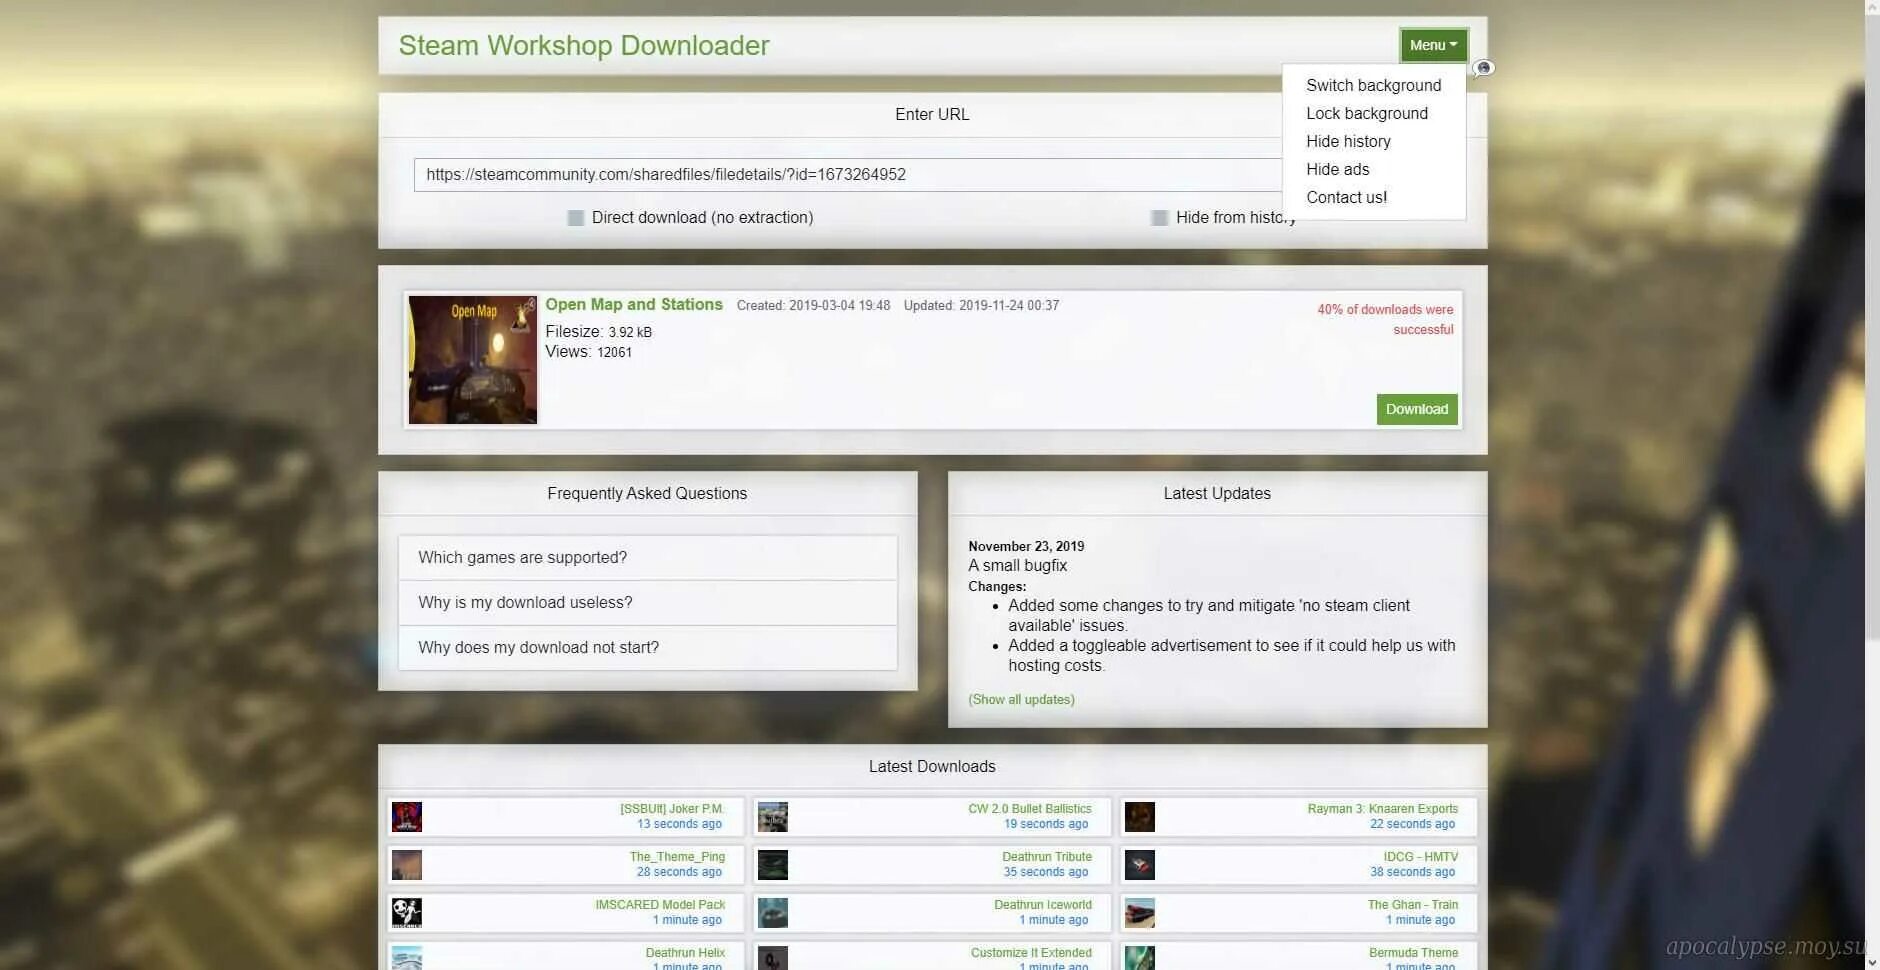Expand 'Why does my download not start?'
1880x970 pixels.
pyautogui.click(x=648, y=648)
